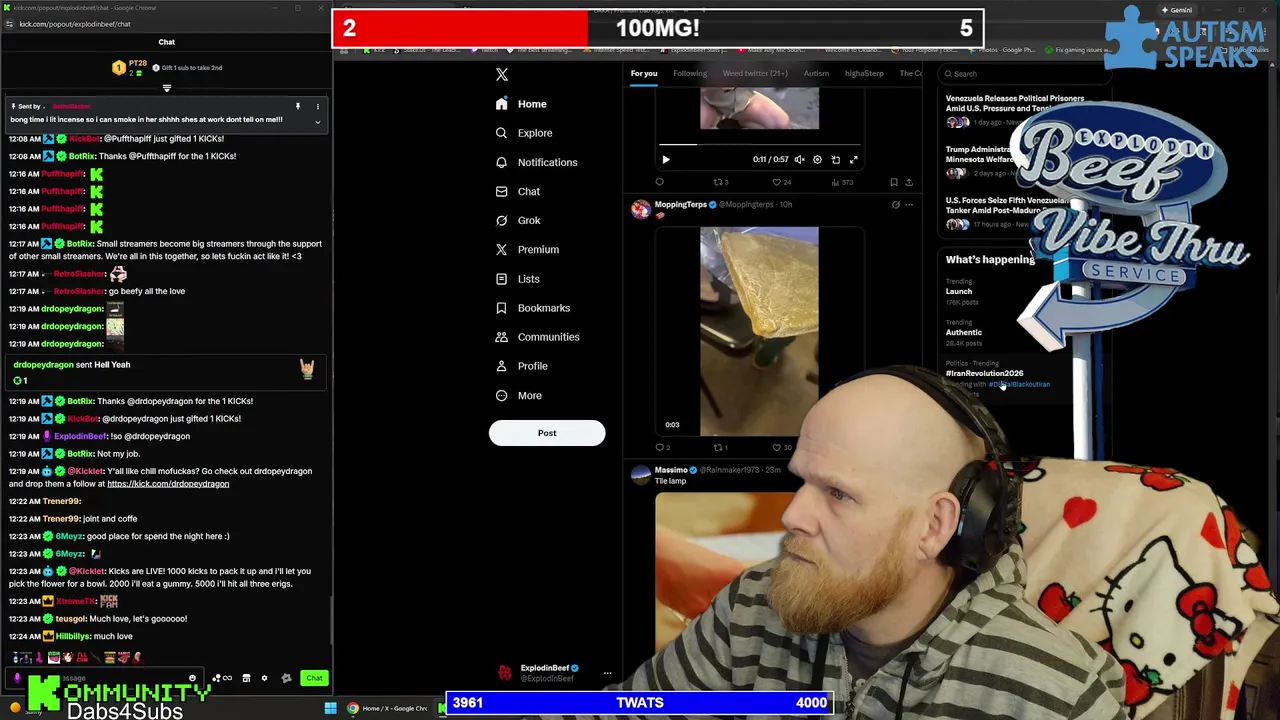The image size is (1280, 720).
Task: Seek on the top video progress bar
Action: 759,144
